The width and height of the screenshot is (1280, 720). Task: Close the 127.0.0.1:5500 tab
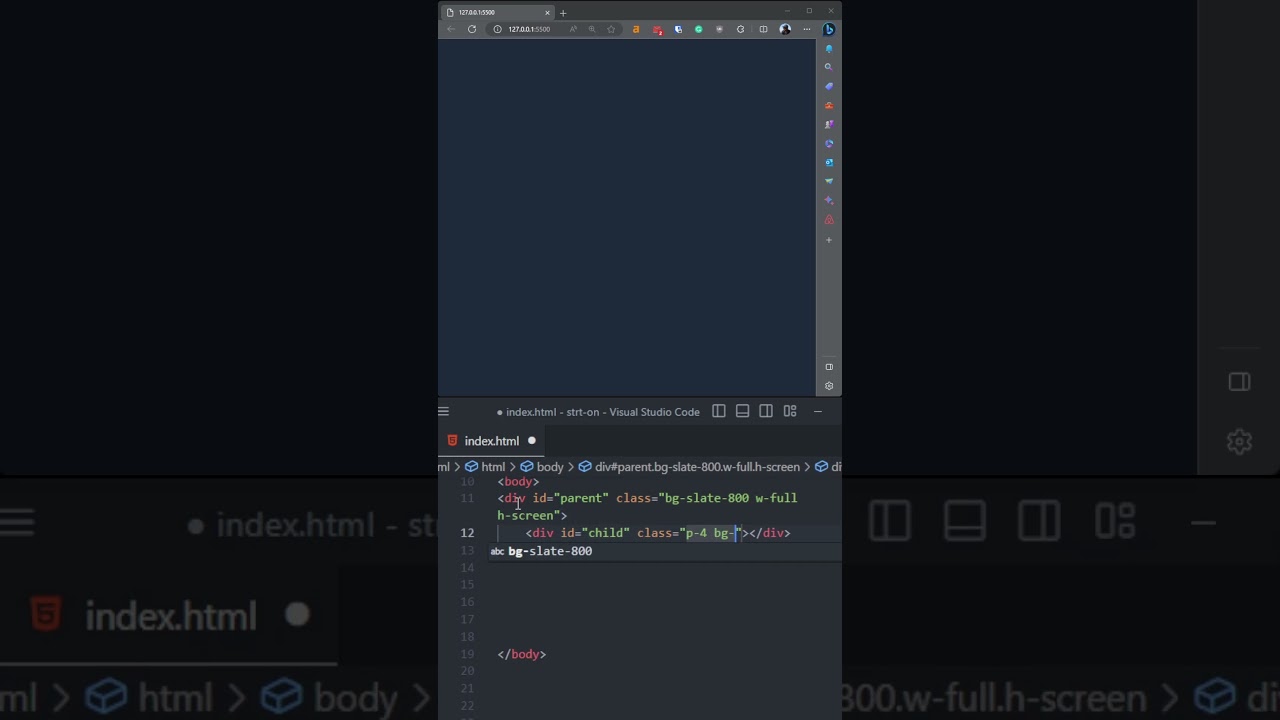547,12
